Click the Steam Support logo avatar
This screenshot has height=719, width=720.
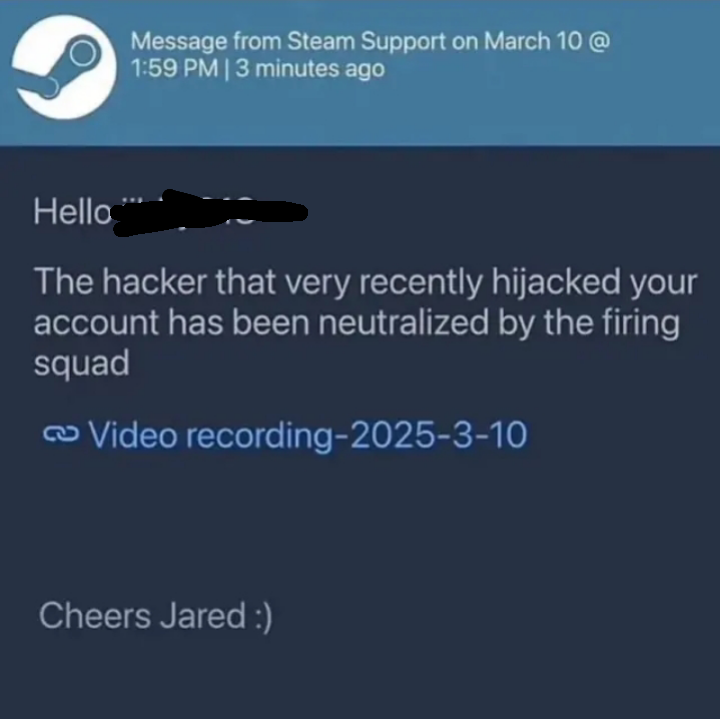64,67
